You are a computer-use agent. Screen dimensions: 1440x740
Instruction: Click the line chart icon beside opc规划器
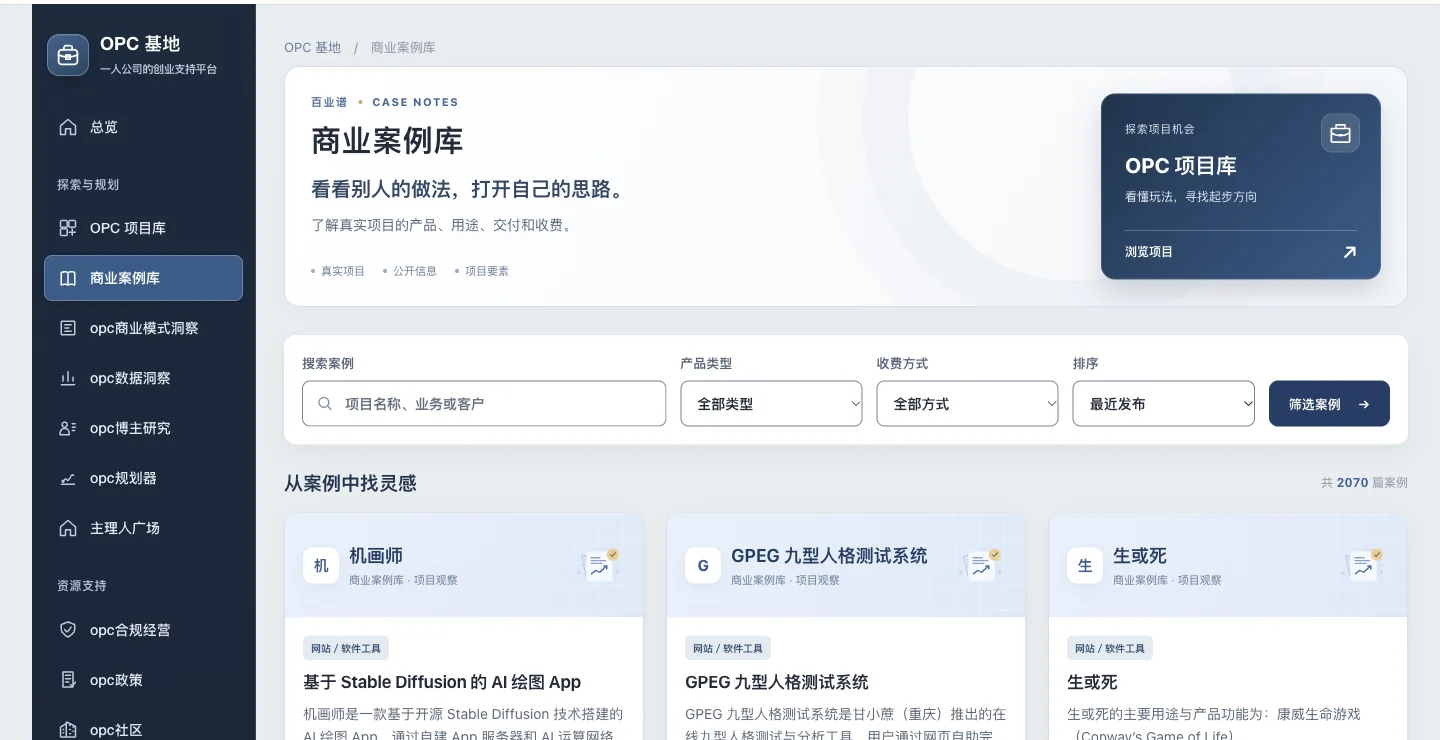pyautogui.click(x=68, y=478)
